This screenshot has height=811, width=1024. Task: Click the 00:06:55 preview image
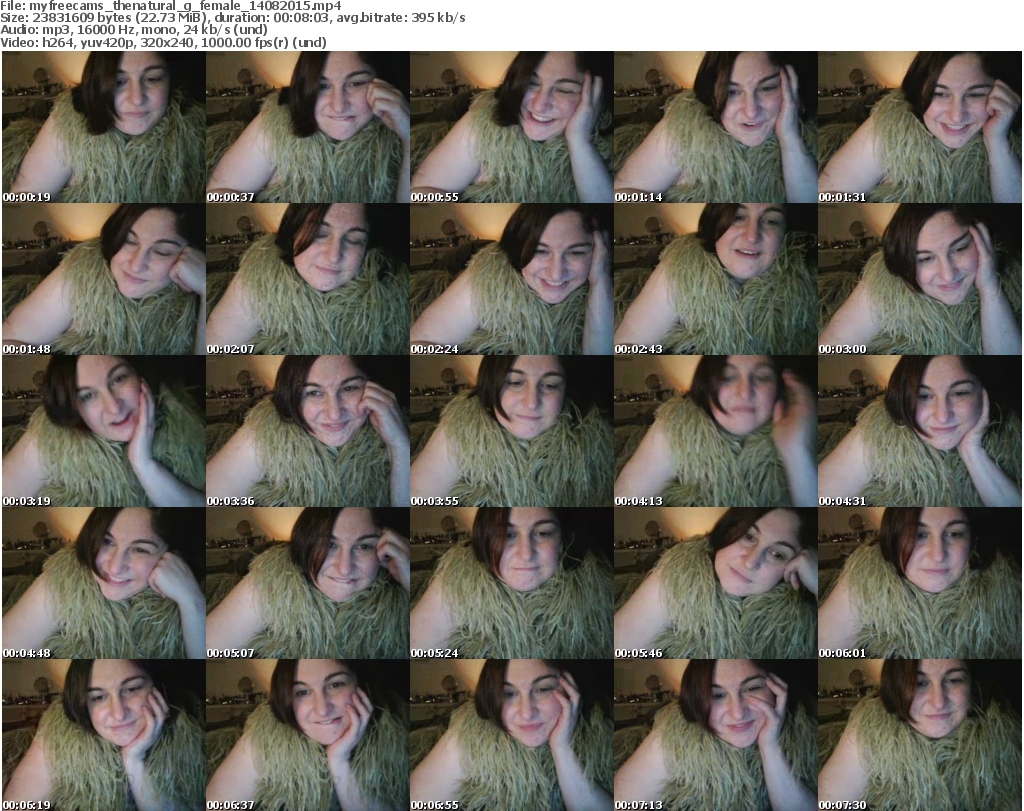(x=512, y=735)
